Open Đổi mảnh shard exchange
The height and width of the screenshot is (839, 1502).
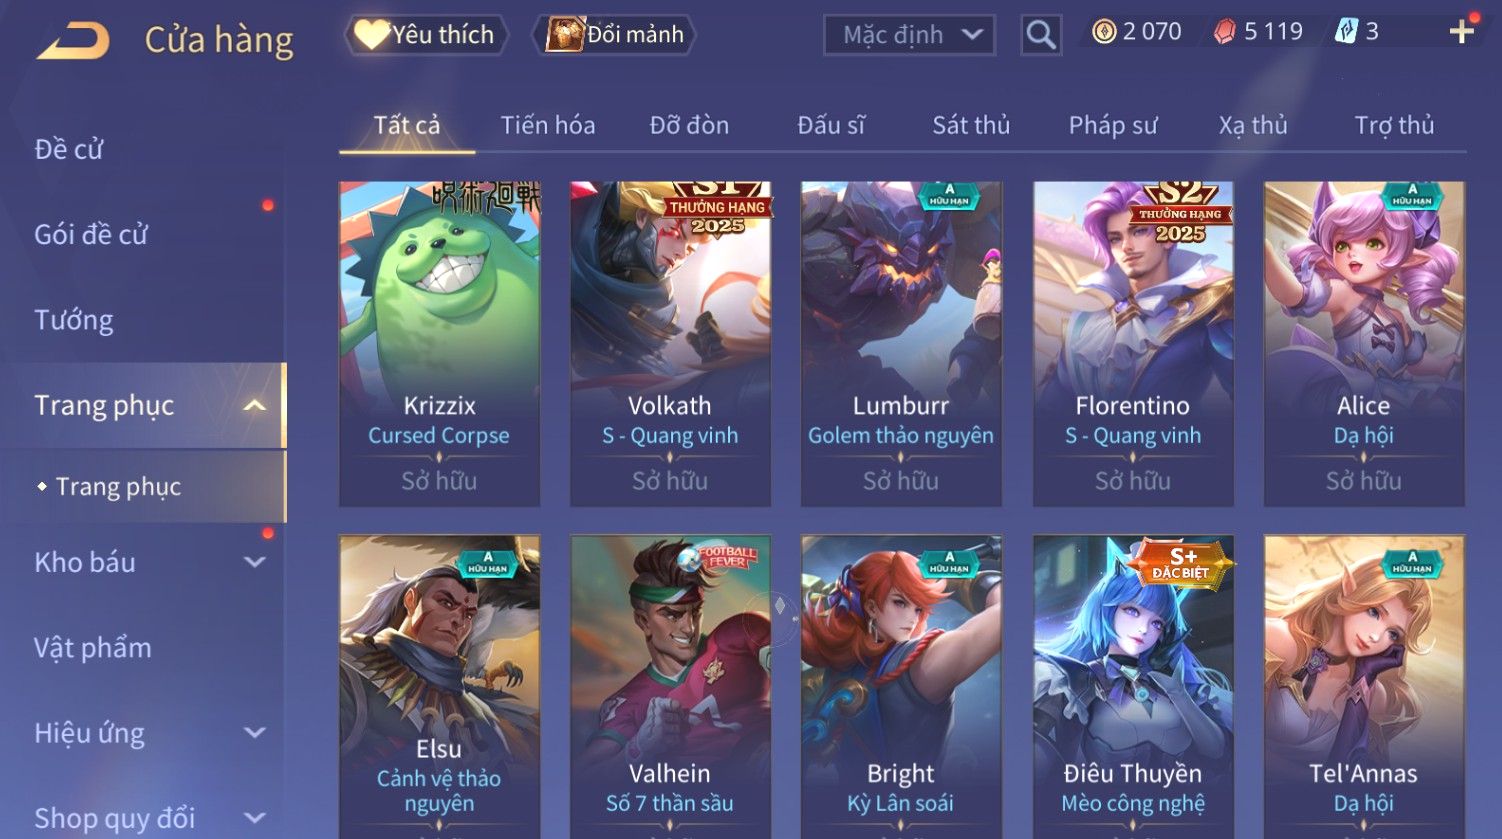point(615,35)
